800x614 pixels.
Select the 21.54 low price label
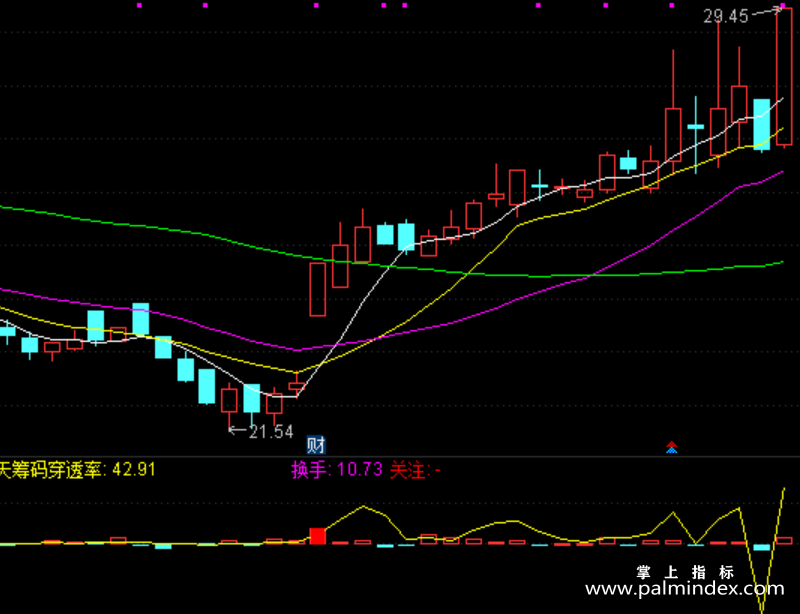pos(271,432)
